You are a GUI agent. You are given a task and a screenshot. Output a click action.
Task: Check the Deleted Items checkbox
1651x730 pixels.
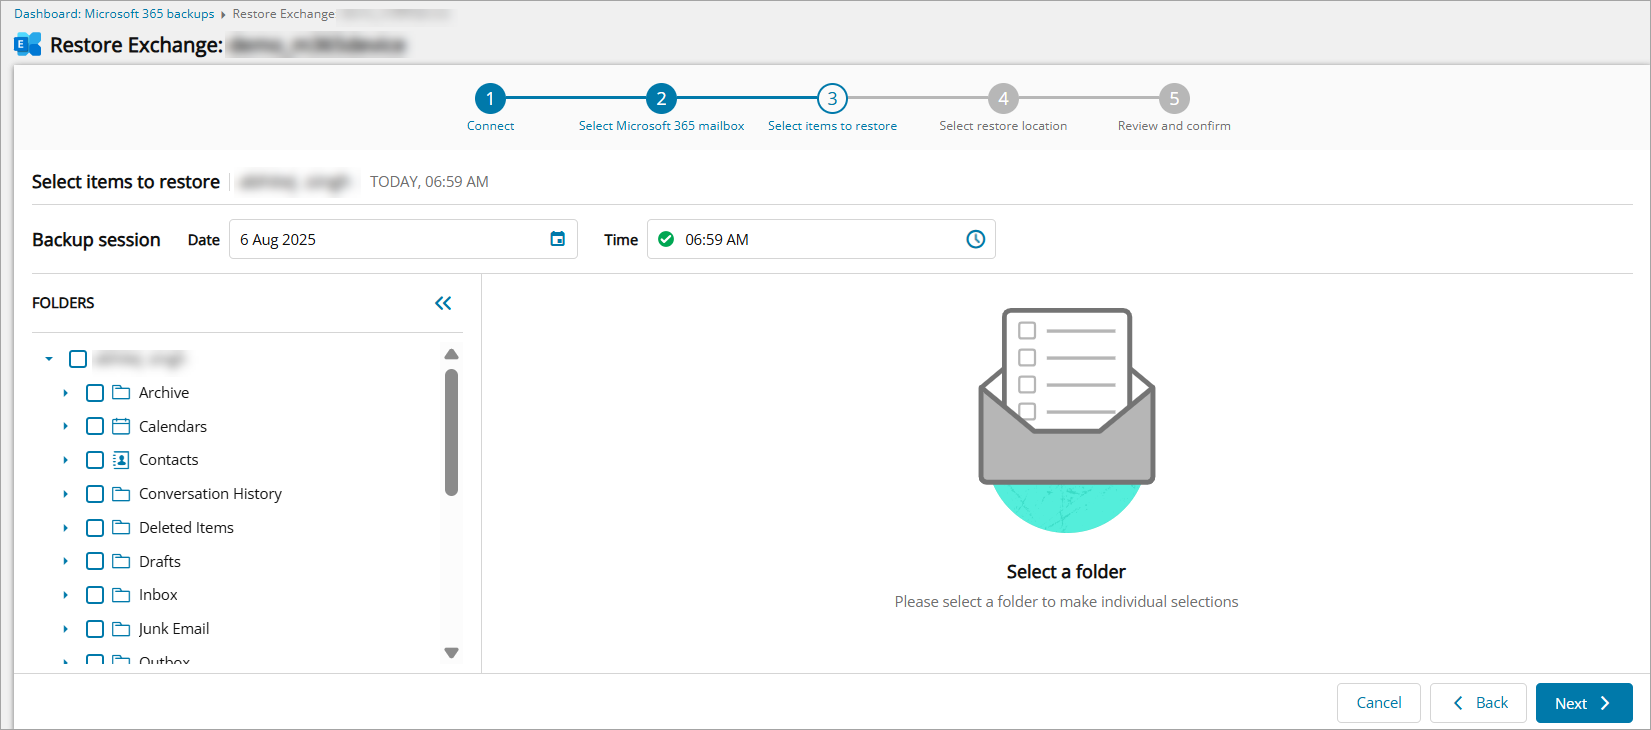95,528
